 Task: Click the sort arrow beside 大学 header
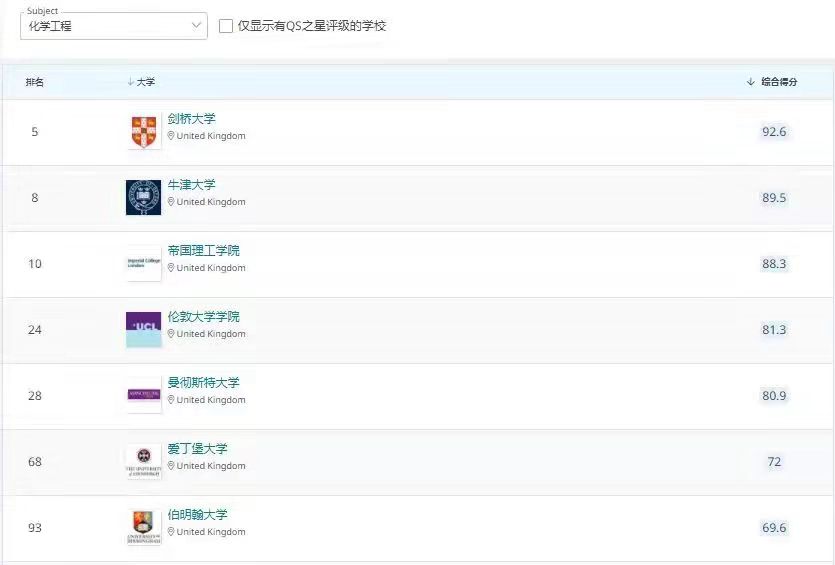click(130, 81)
